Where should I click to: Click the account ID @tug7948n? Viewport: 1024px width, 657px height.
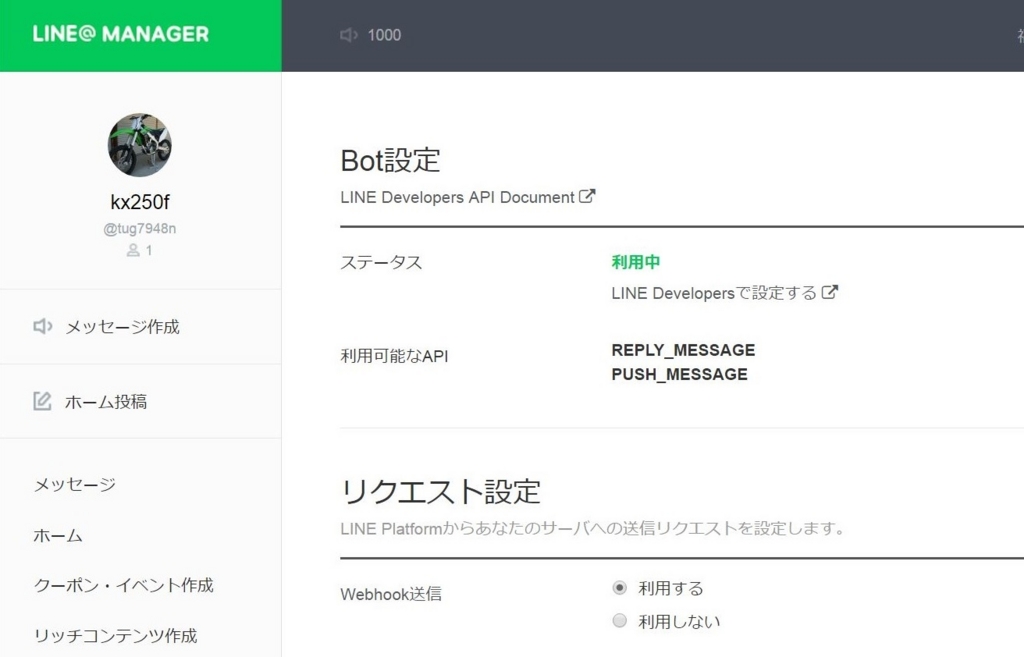(x=140, y=229)
